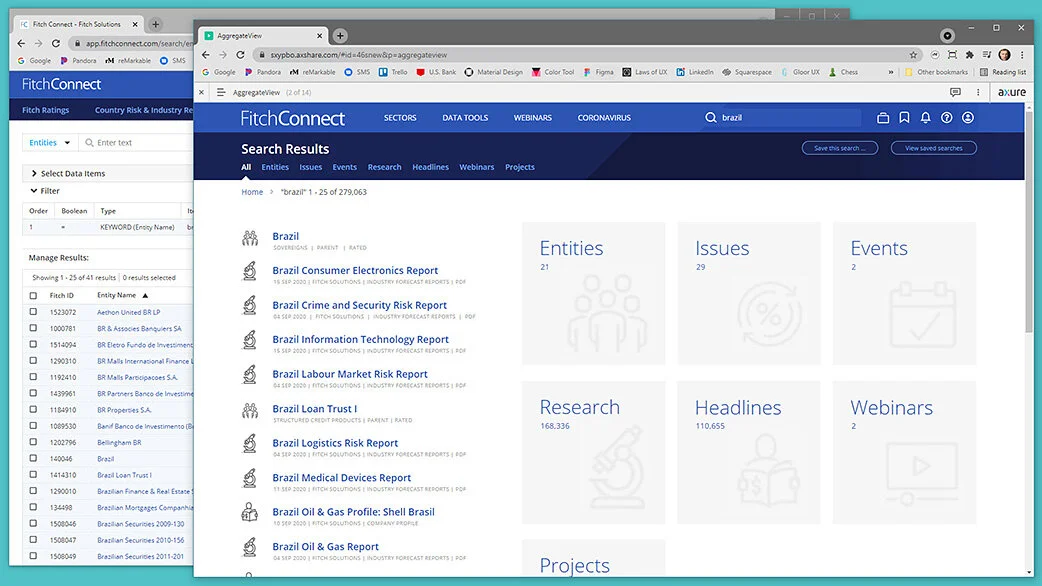Open Axure more options vertical dots

978,92
